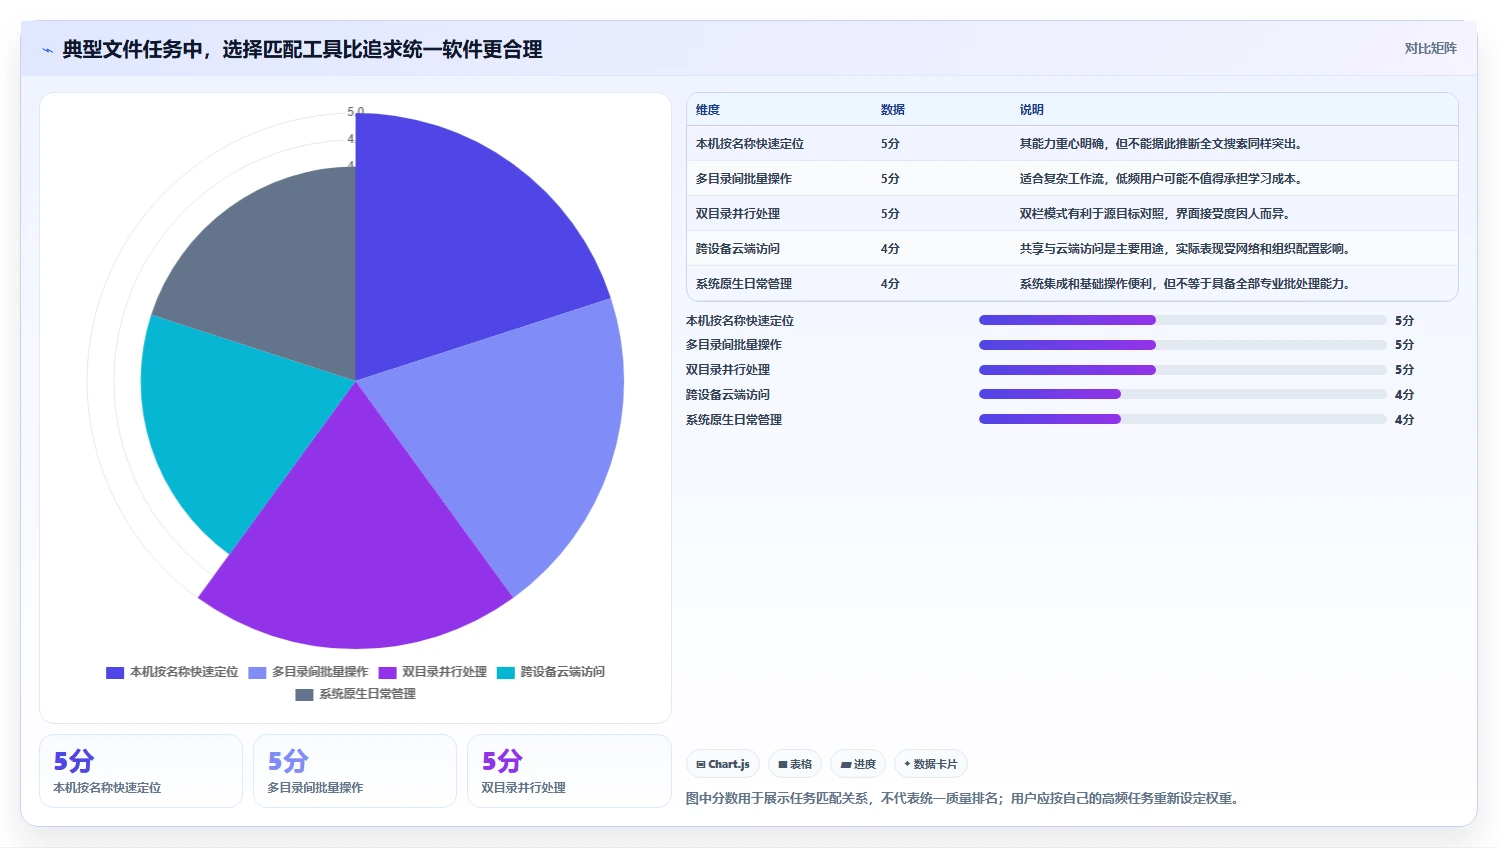Select table cell 多目录间批量操作

[x=744, y=179]
